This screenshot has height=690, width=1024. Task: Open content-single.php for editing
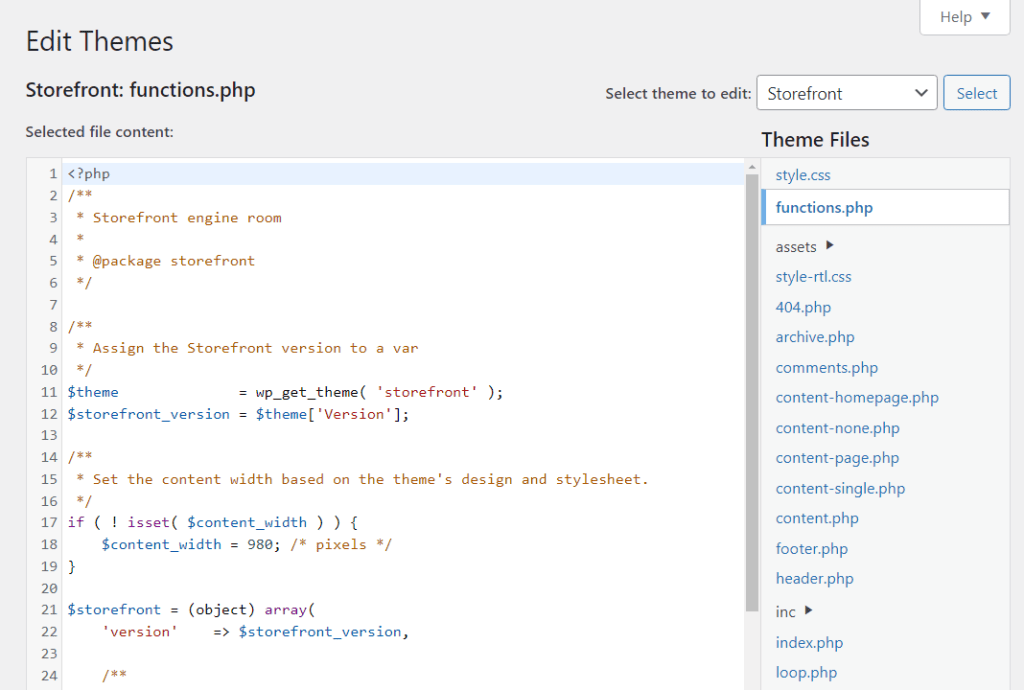click(x=840, y=488)
